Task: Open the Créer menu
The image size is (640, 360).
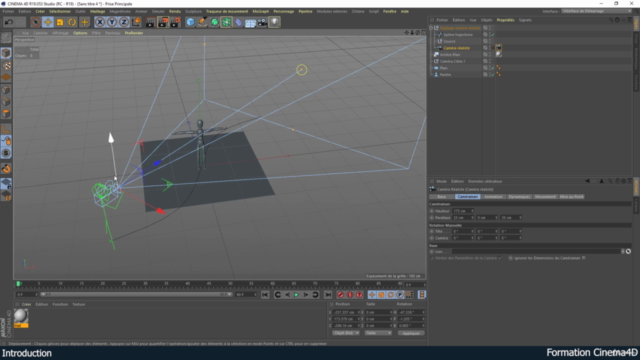Action: click(x=40, y=11)
